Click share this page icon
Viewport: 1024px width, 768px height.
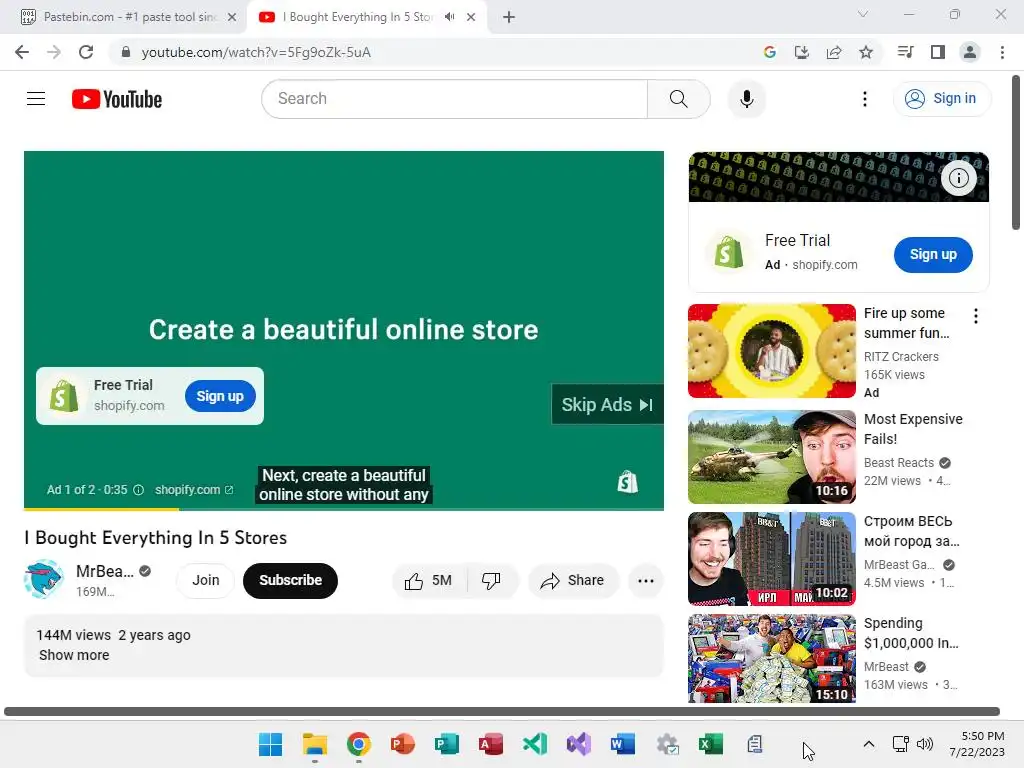tap(833, 52)
